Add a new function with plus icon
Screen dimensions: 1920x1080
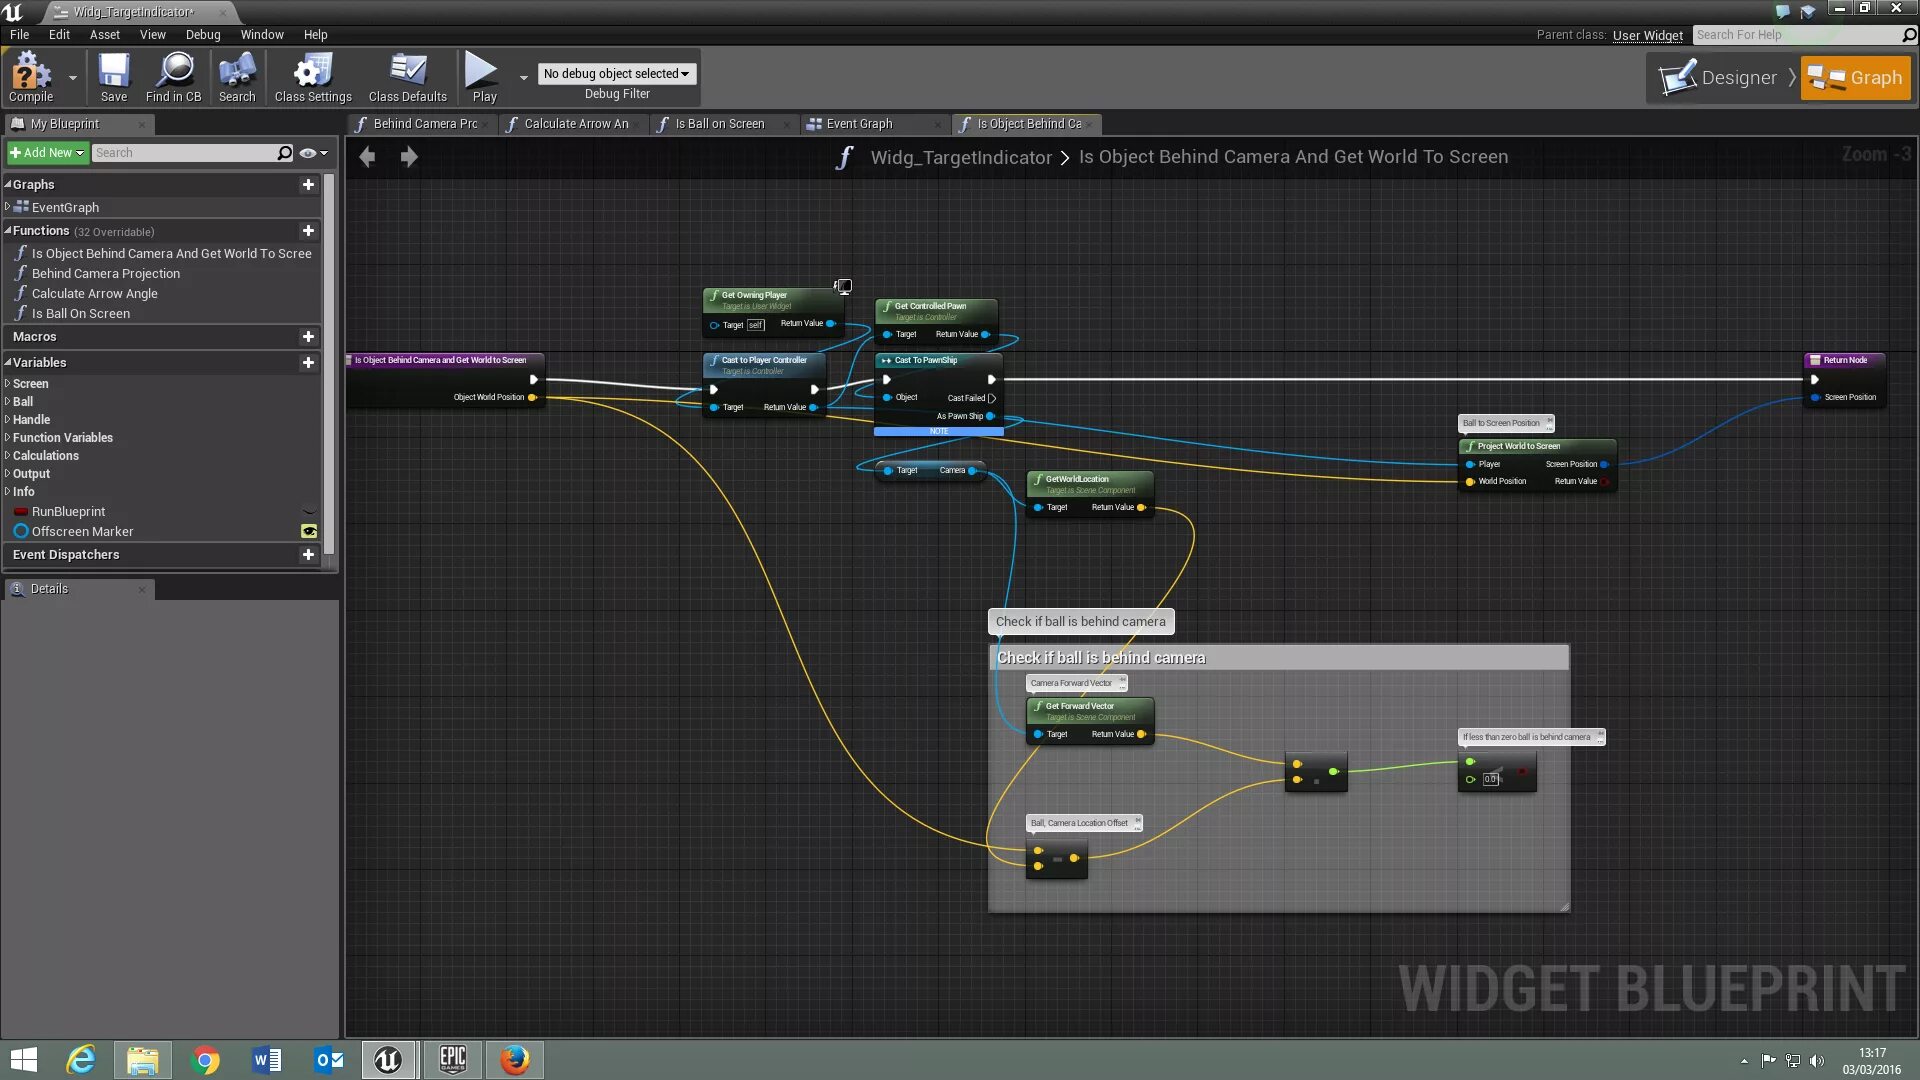tap(308, 230)
